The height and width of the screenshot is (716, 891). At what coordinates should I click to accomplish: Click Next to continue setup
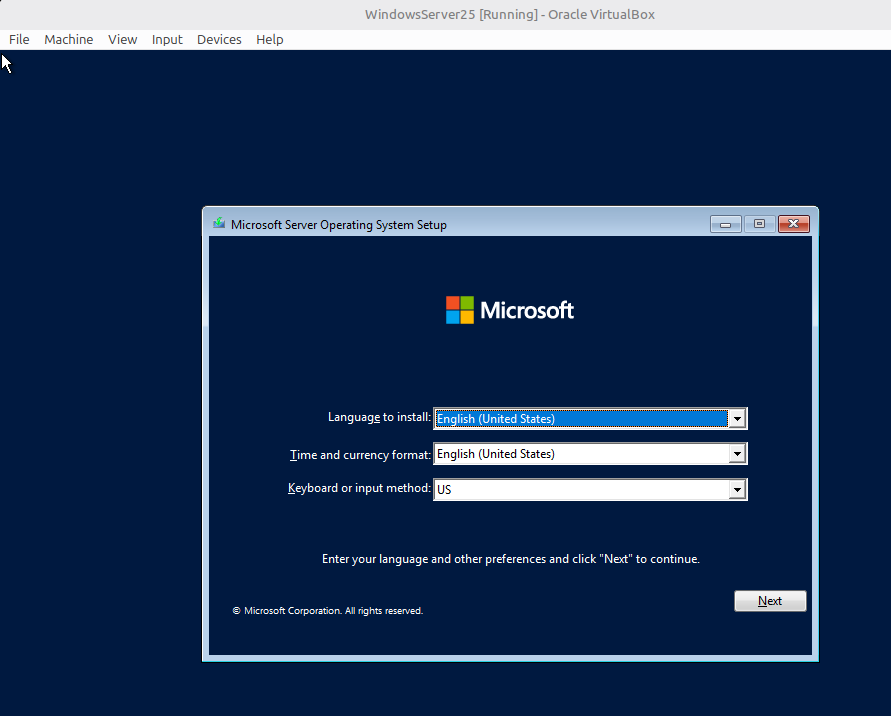770,601
